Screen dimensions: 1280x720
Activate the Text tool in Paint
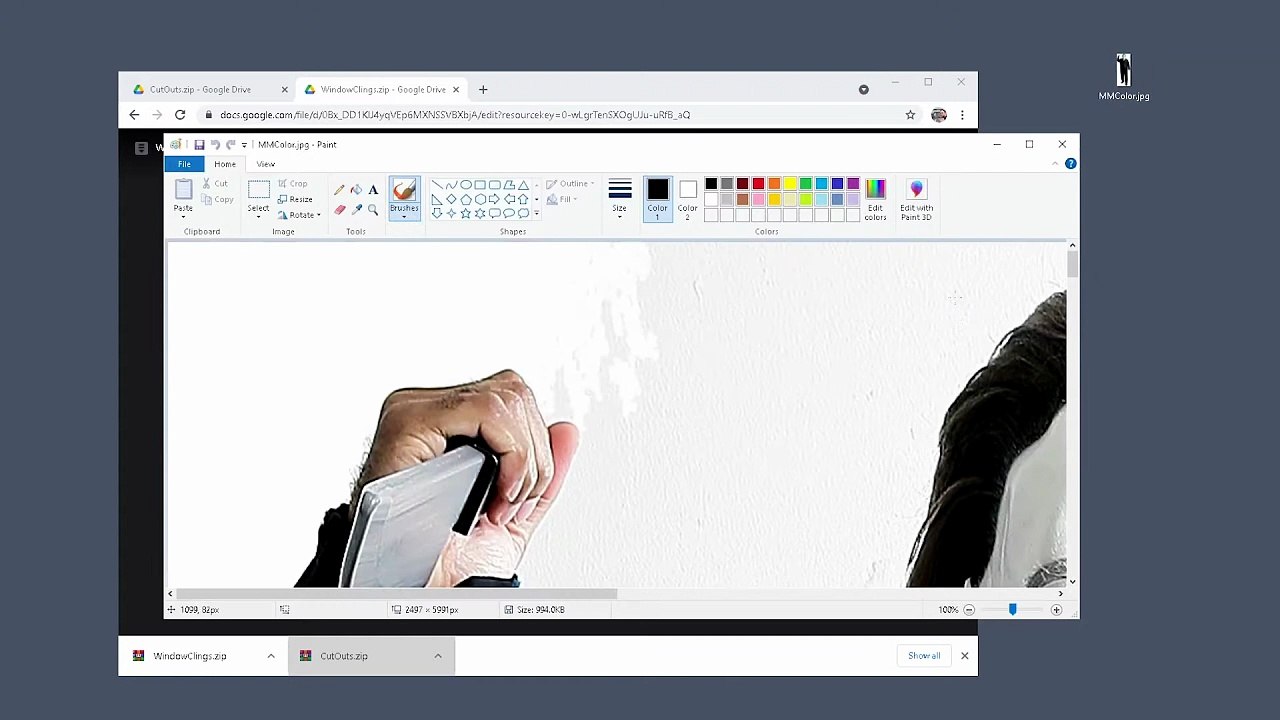coord(373,190)
